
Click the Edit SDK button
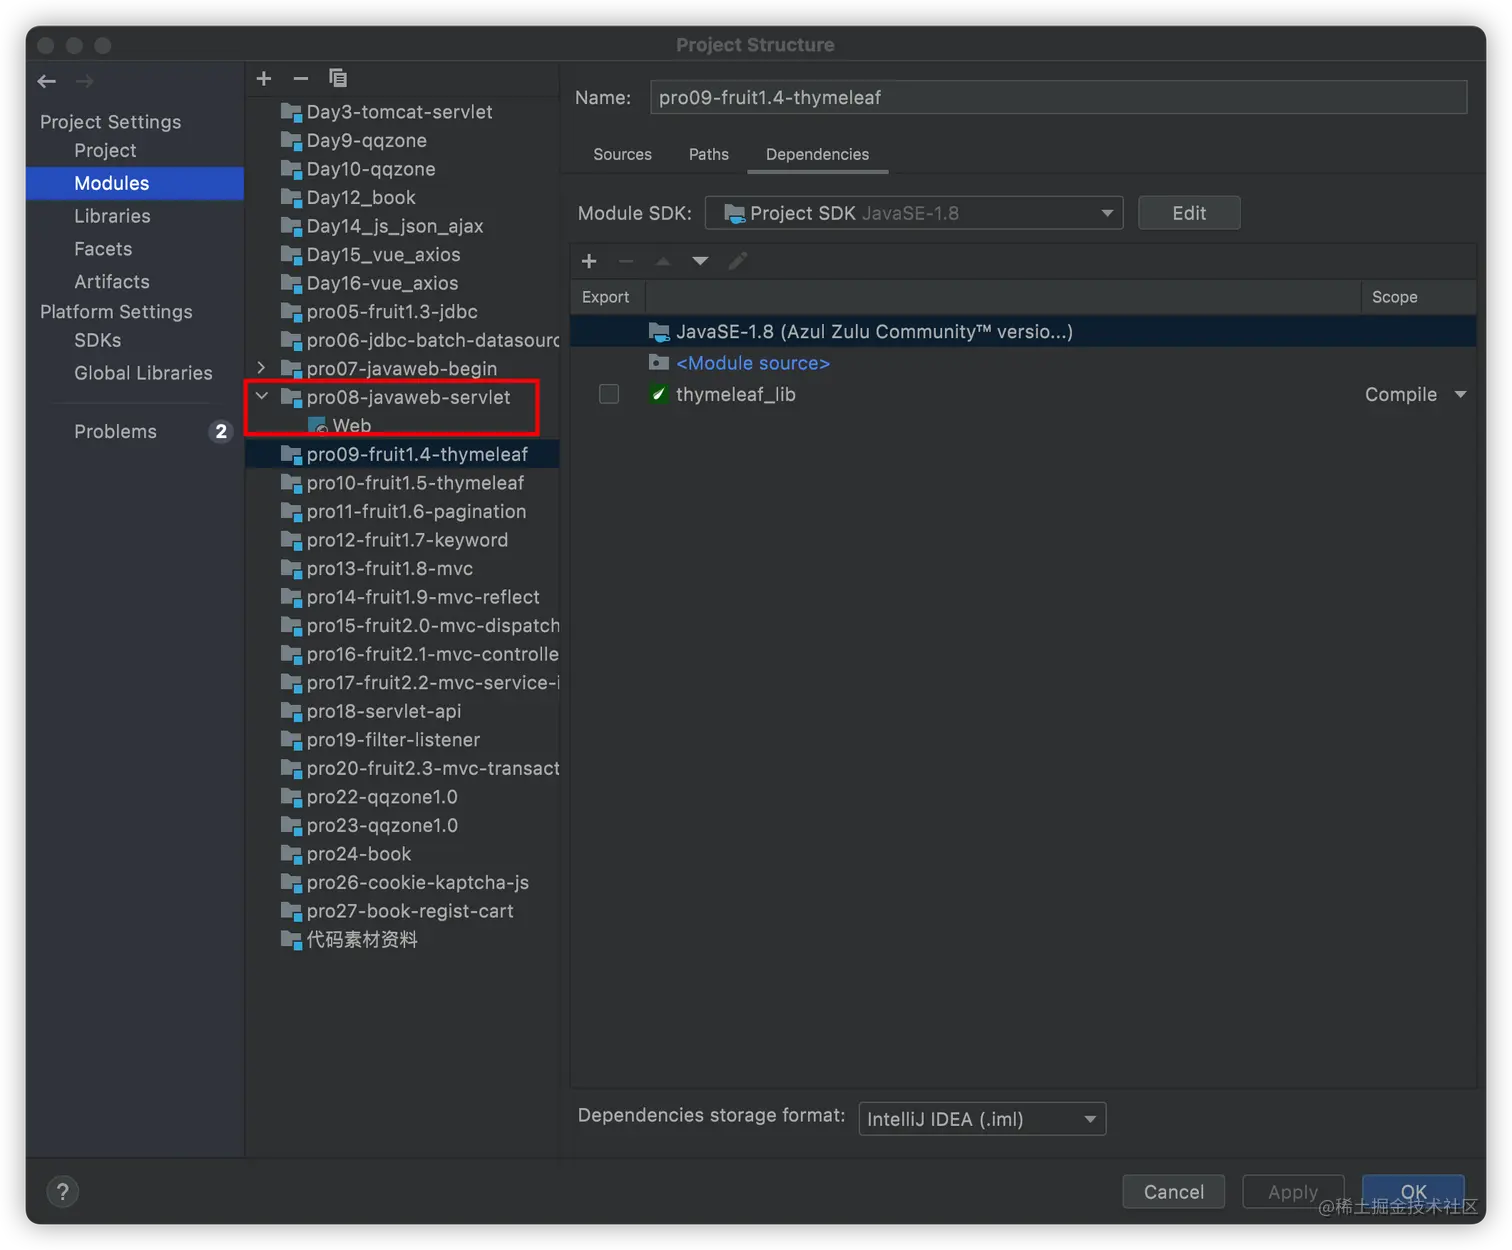coord(1189,213)
